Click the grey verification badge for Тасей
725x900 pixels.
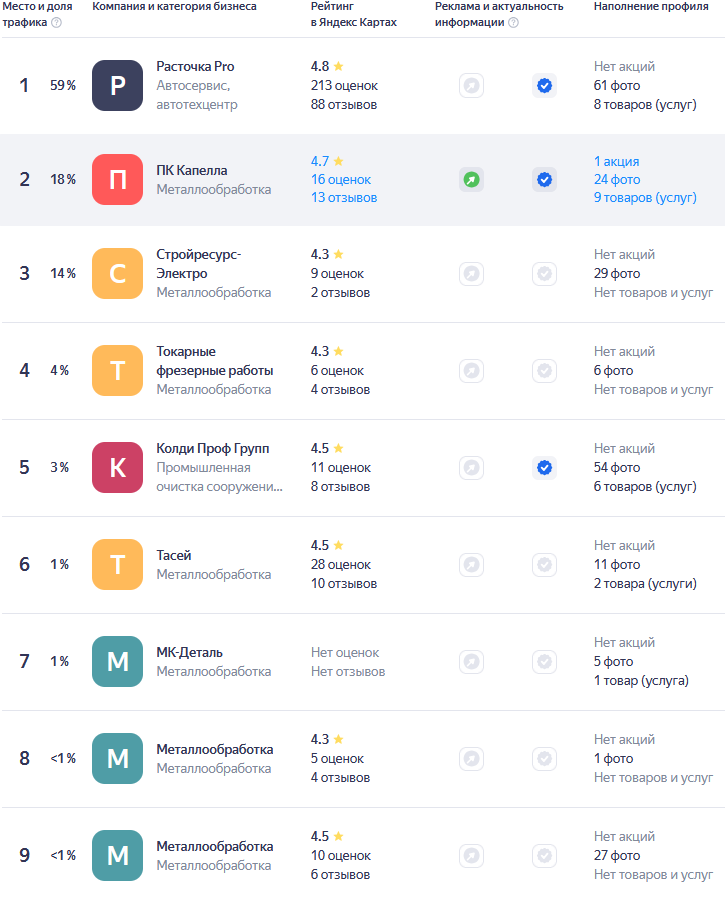(x=544, y=564)
